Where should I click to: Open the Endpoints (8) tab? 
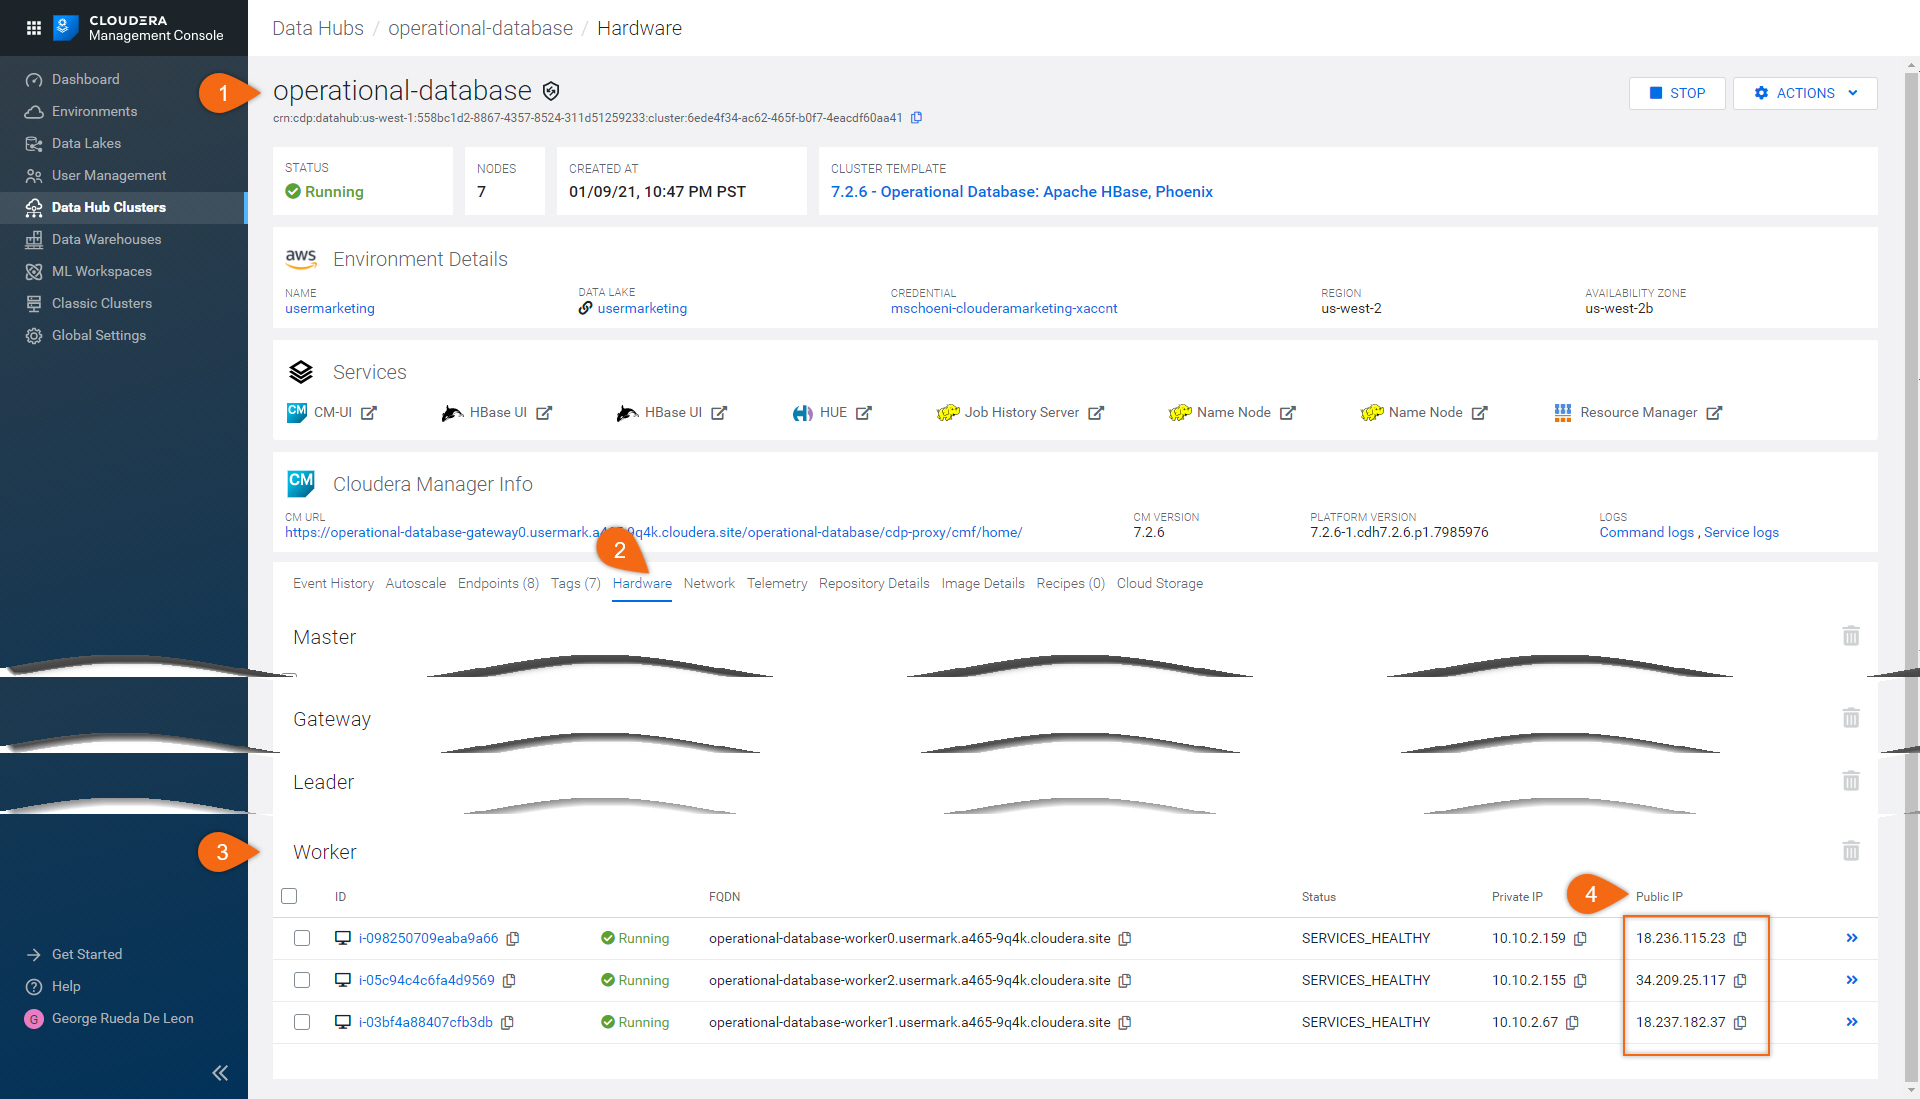498,584
